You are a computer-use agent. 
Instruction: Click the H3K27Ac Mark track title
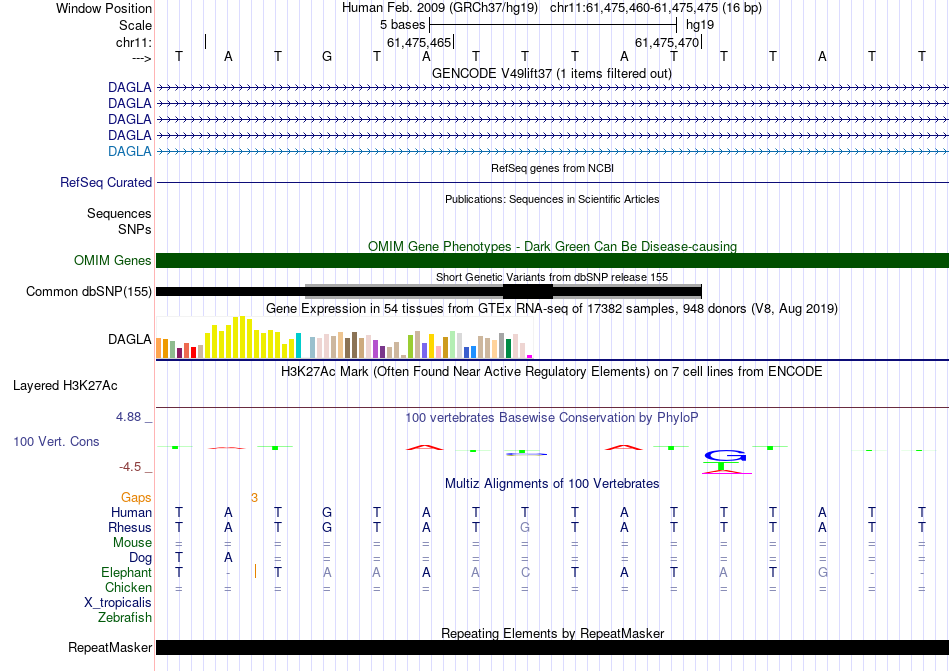pos(552,371)
